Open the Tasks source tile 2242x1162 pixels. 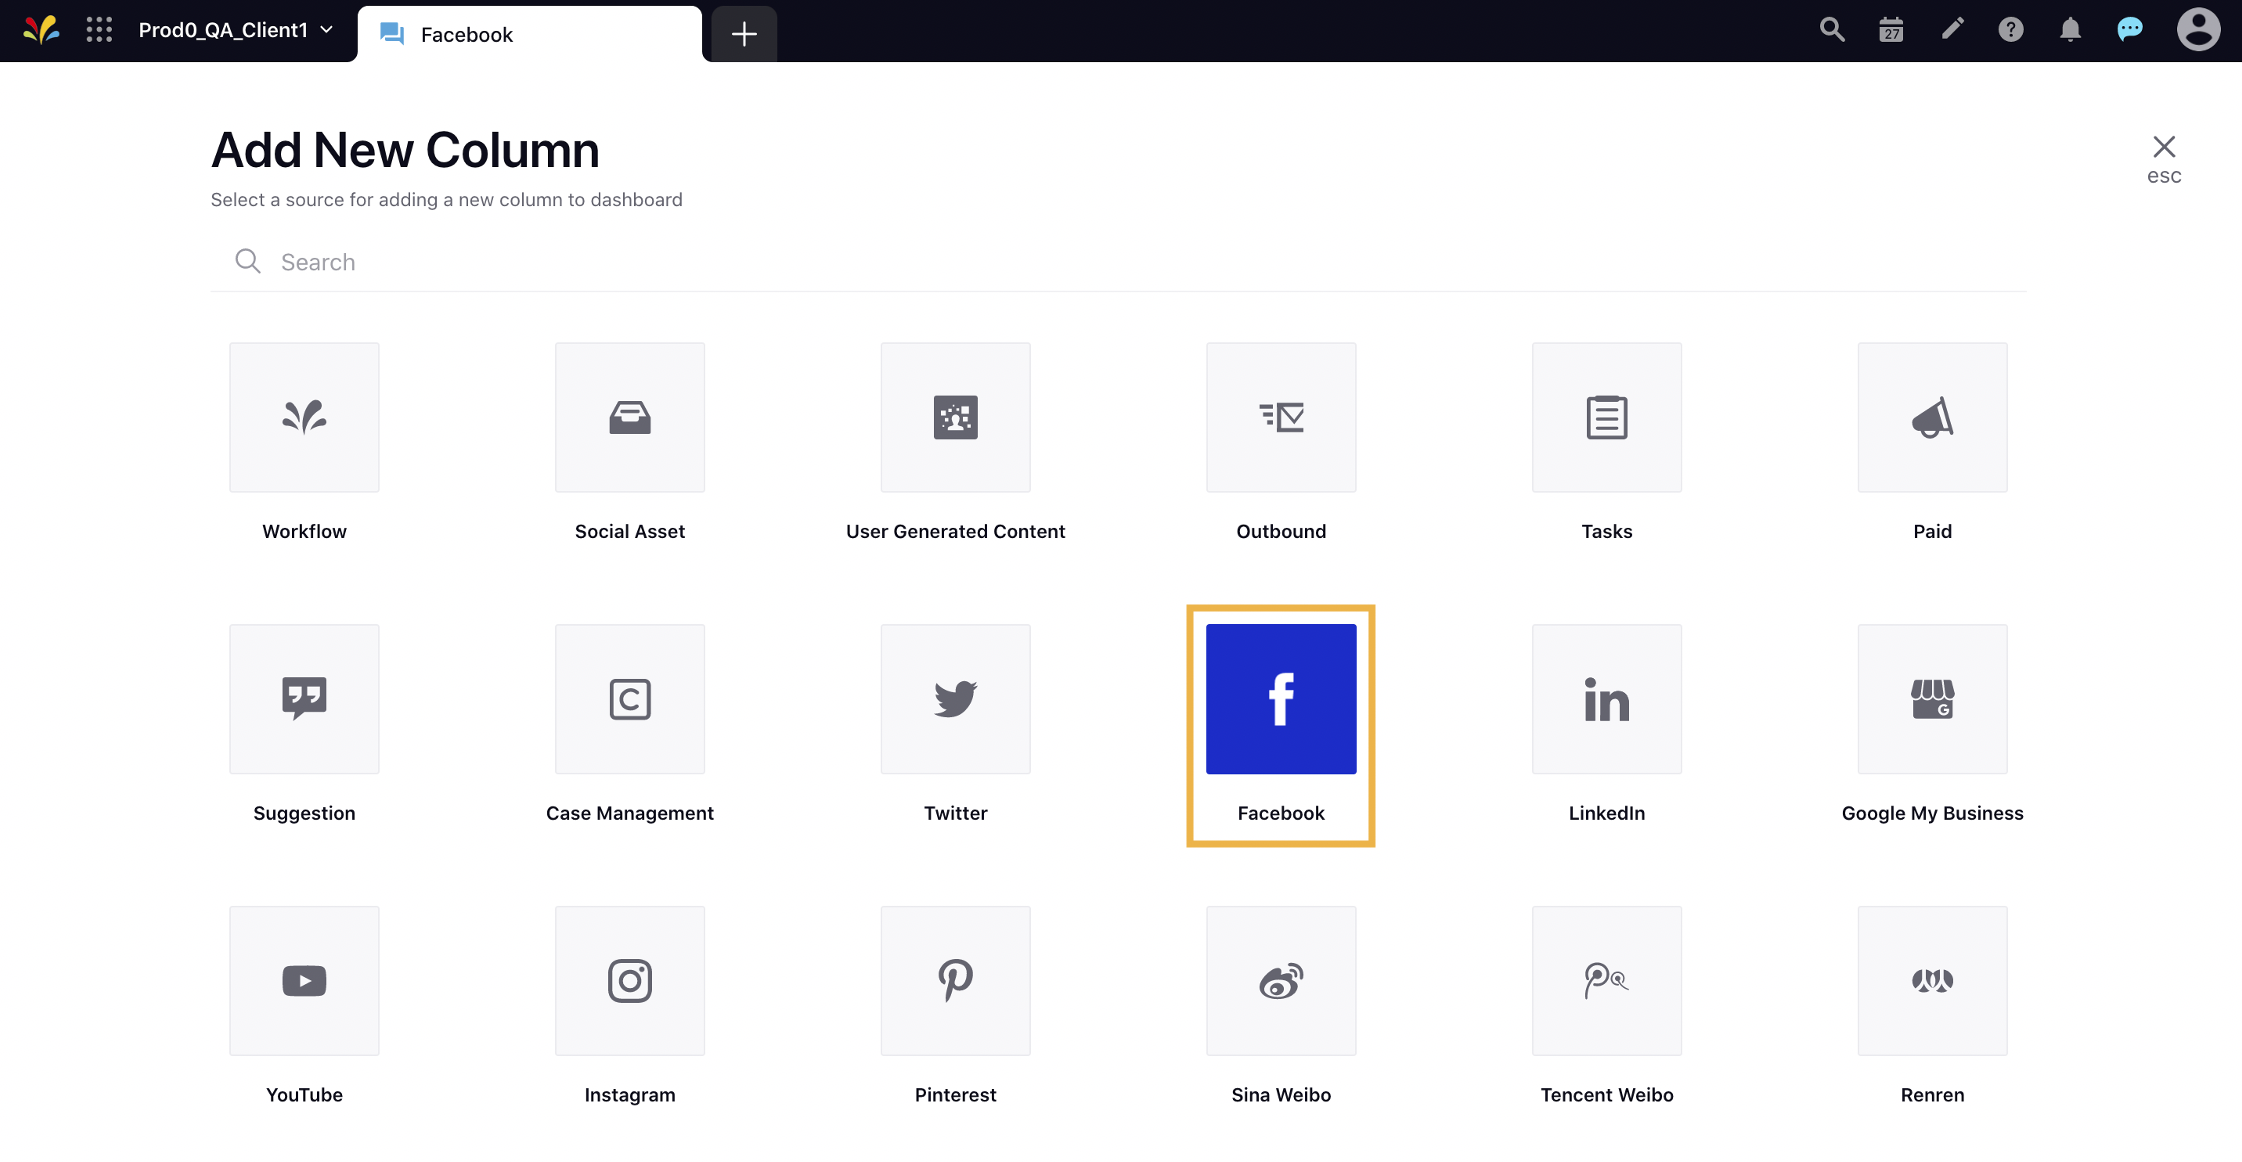click(x=1607, y=417)
